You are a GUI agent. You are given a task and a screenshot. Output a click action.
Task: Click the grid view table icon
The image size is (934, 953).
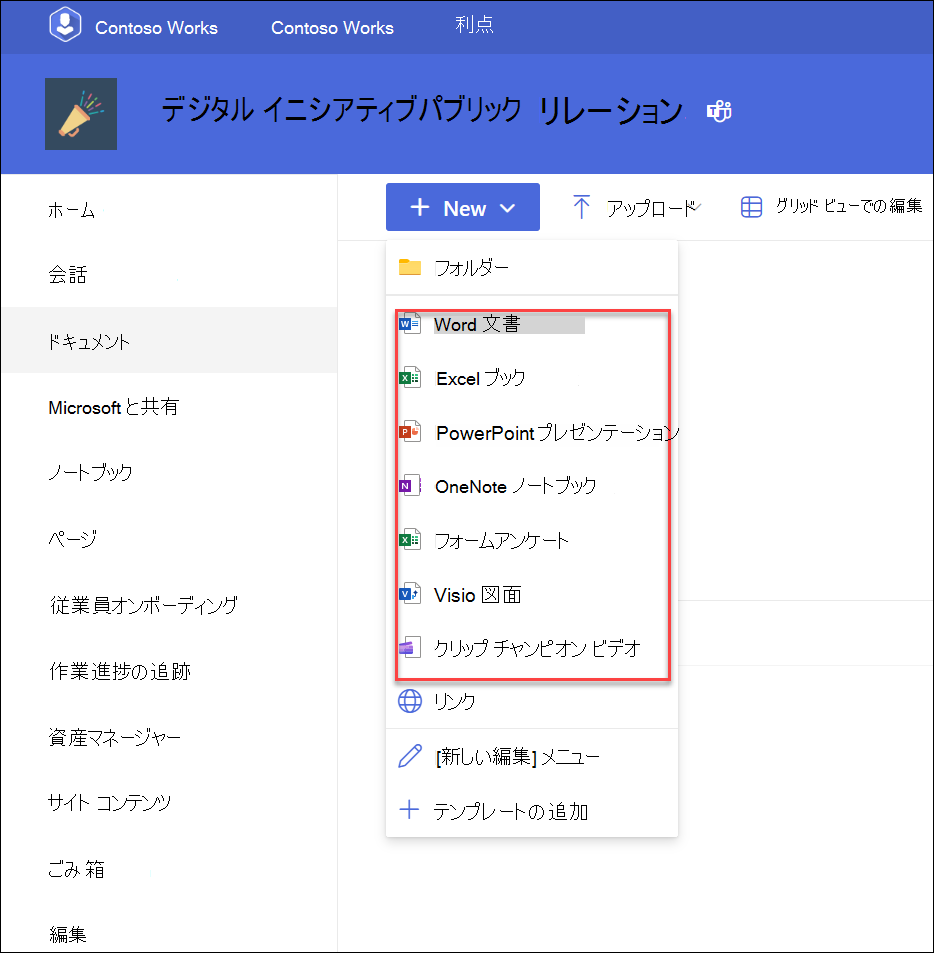(x=752, y=207)
